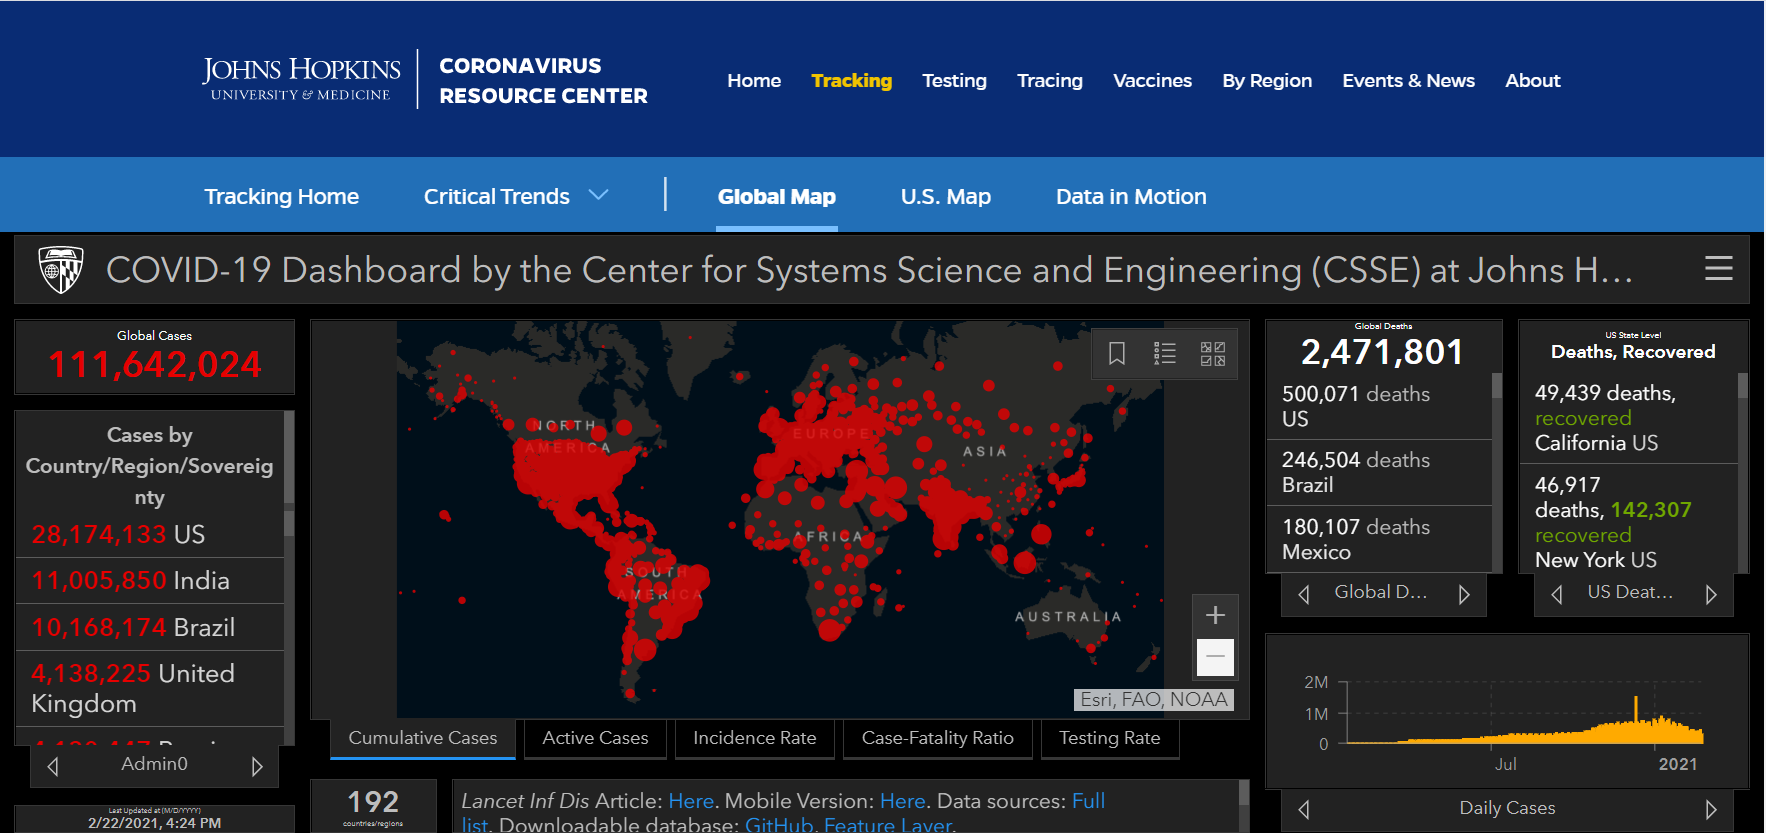Image resolution: width=1766 pixels, height=833 pixels.
Task: Click right arrow beside Global D… label
Action: tap(1464, 594)
